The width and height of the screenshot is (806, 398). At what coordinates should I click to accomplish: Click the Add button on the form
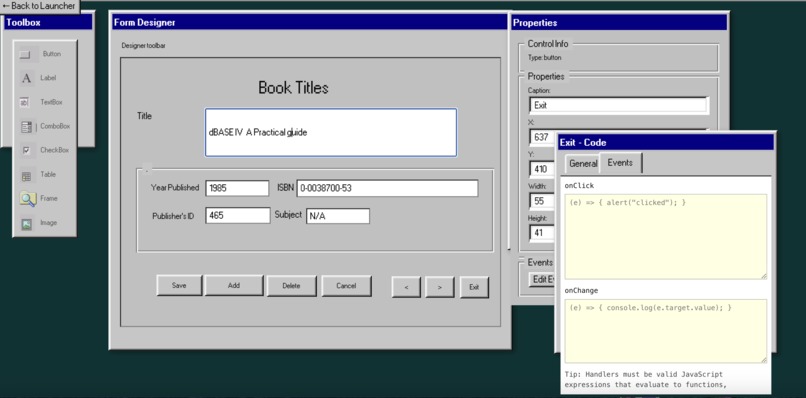[234, 285]
